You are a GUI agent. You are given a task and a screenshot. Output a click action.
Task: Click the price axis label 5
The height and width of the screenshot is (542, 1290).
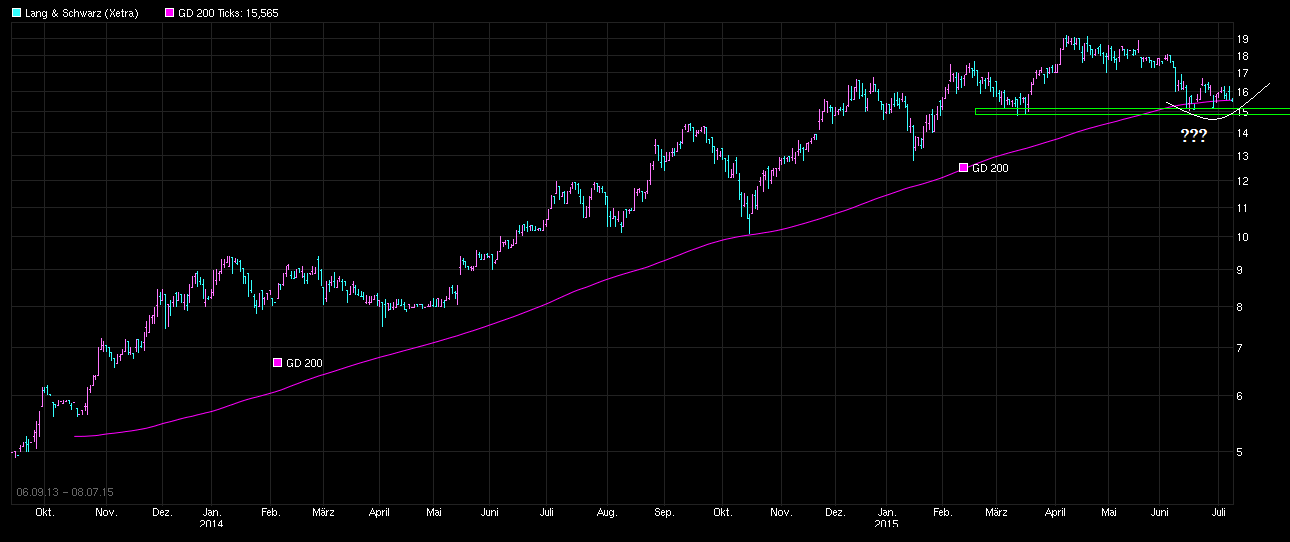(1240, 452)
